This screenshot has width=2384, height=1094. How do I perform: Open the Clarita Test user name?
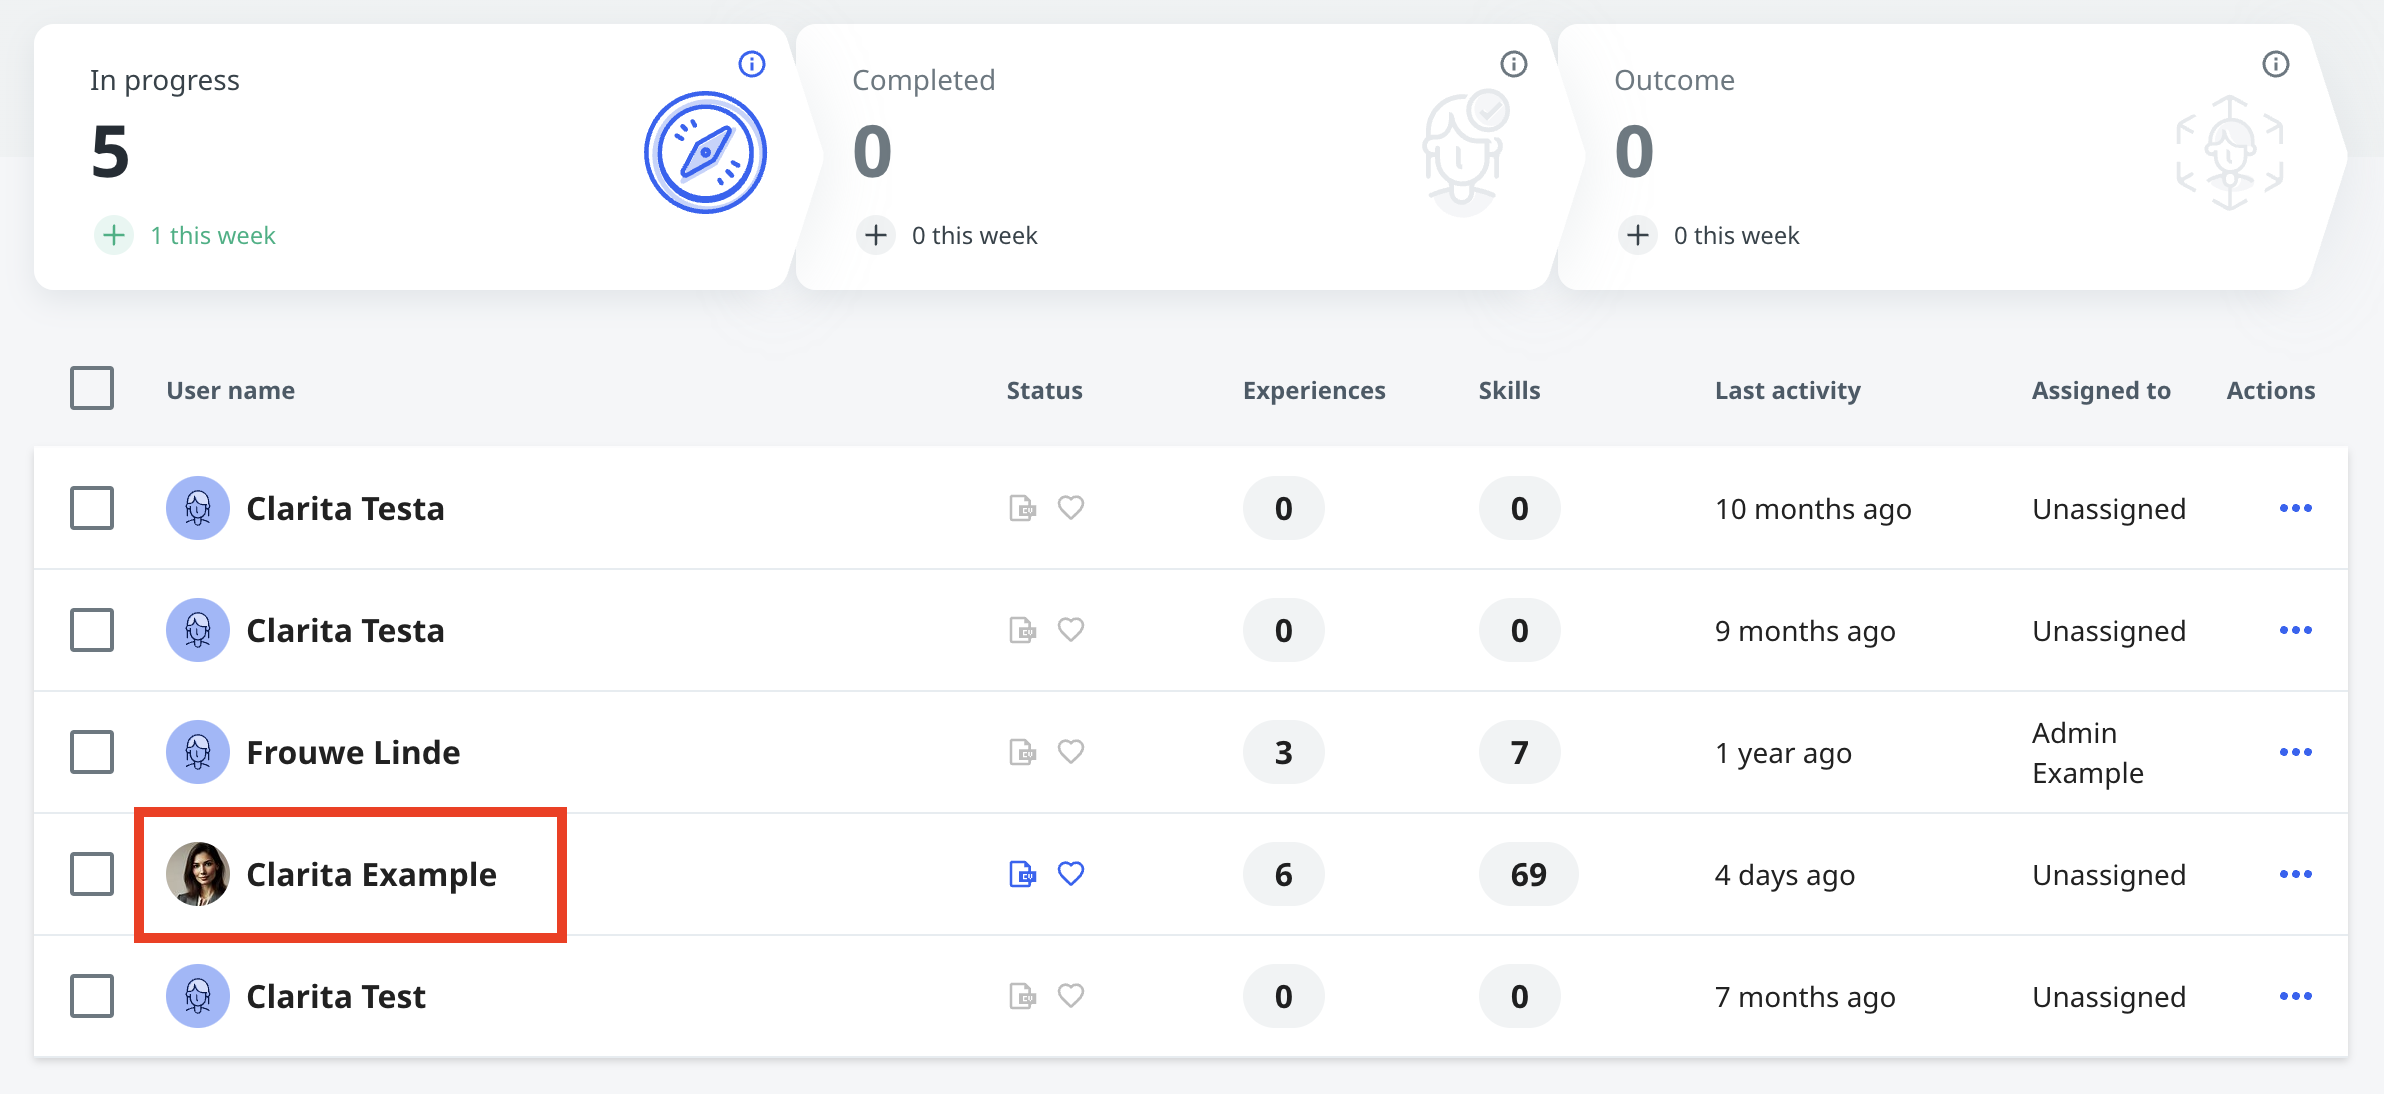pos(336,996)
